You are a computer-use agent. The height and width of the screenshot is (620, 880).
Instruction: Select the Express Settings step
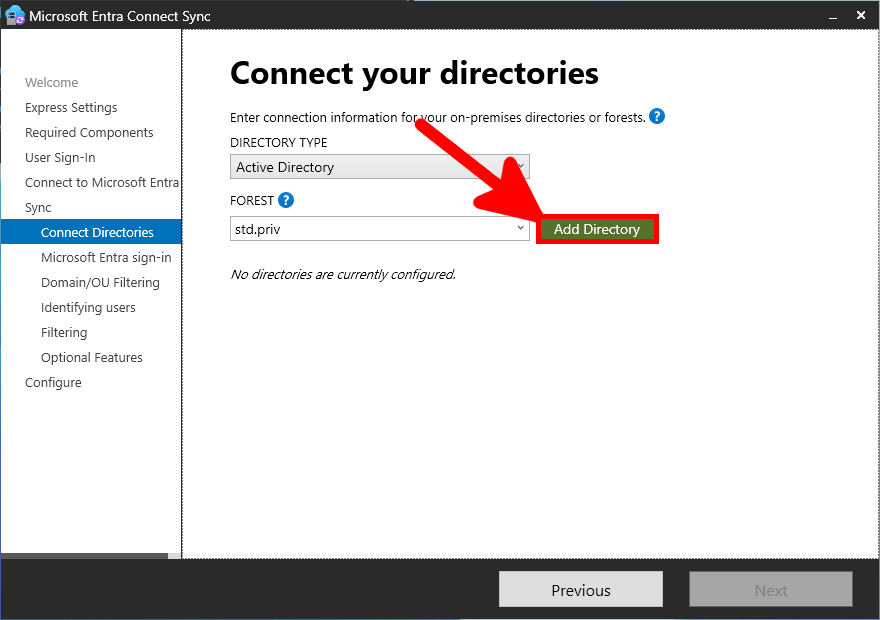70,107
